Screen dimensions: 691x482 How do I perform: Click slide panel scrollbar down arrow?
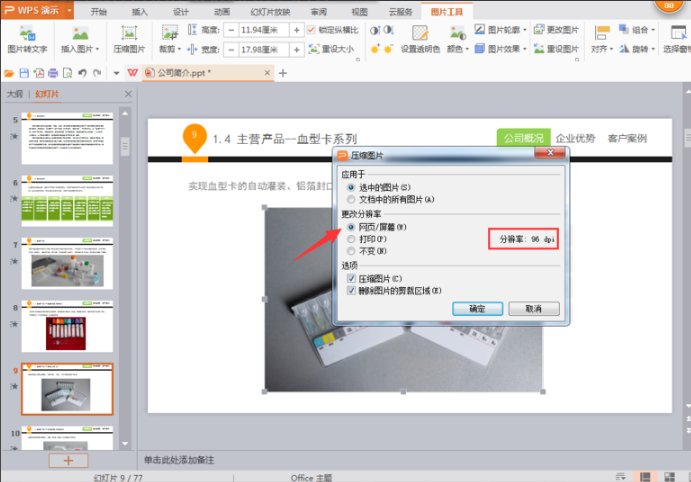(125, 444)
